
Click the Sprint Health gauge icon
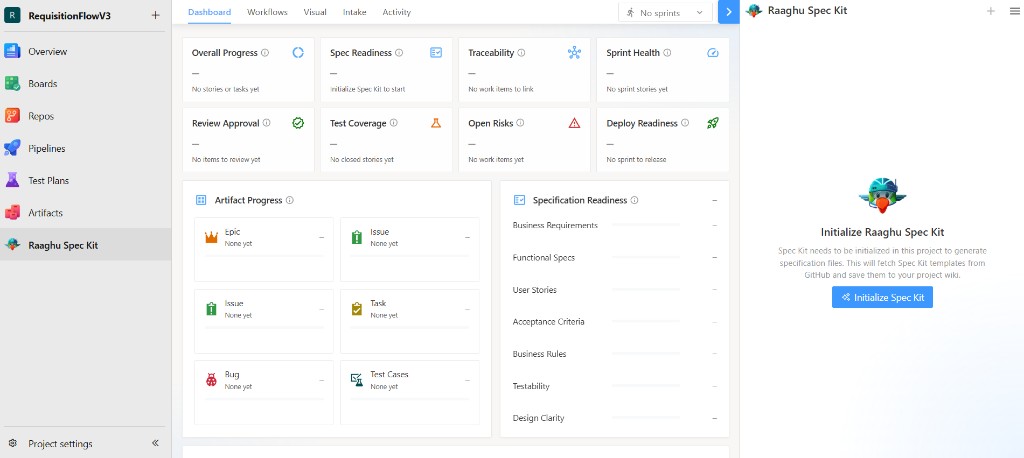[713, 53]
